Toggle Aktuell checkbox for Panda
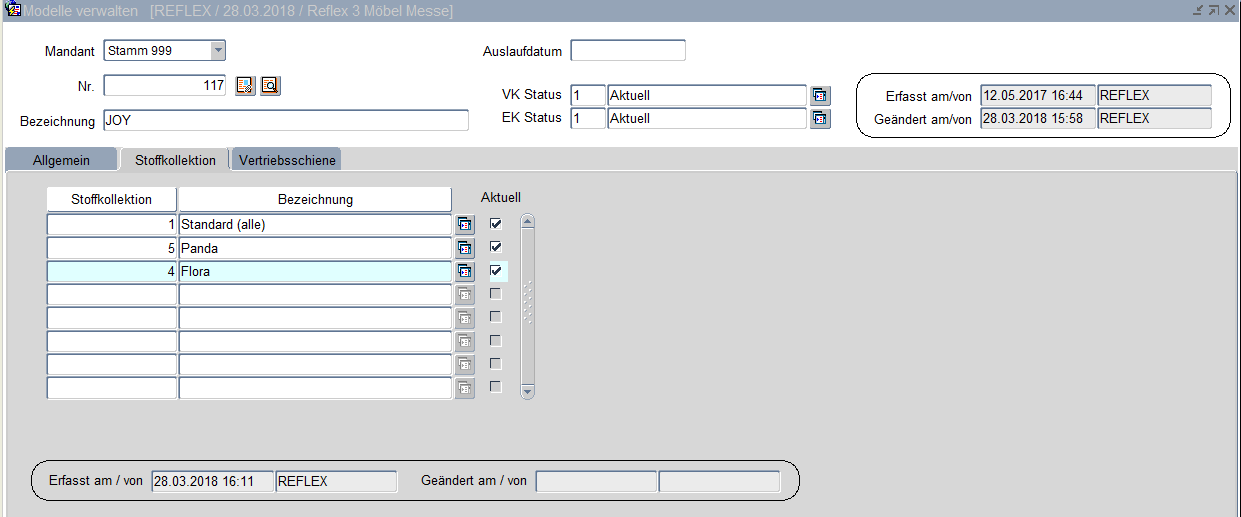1241x517 pixels. (496, 247)
